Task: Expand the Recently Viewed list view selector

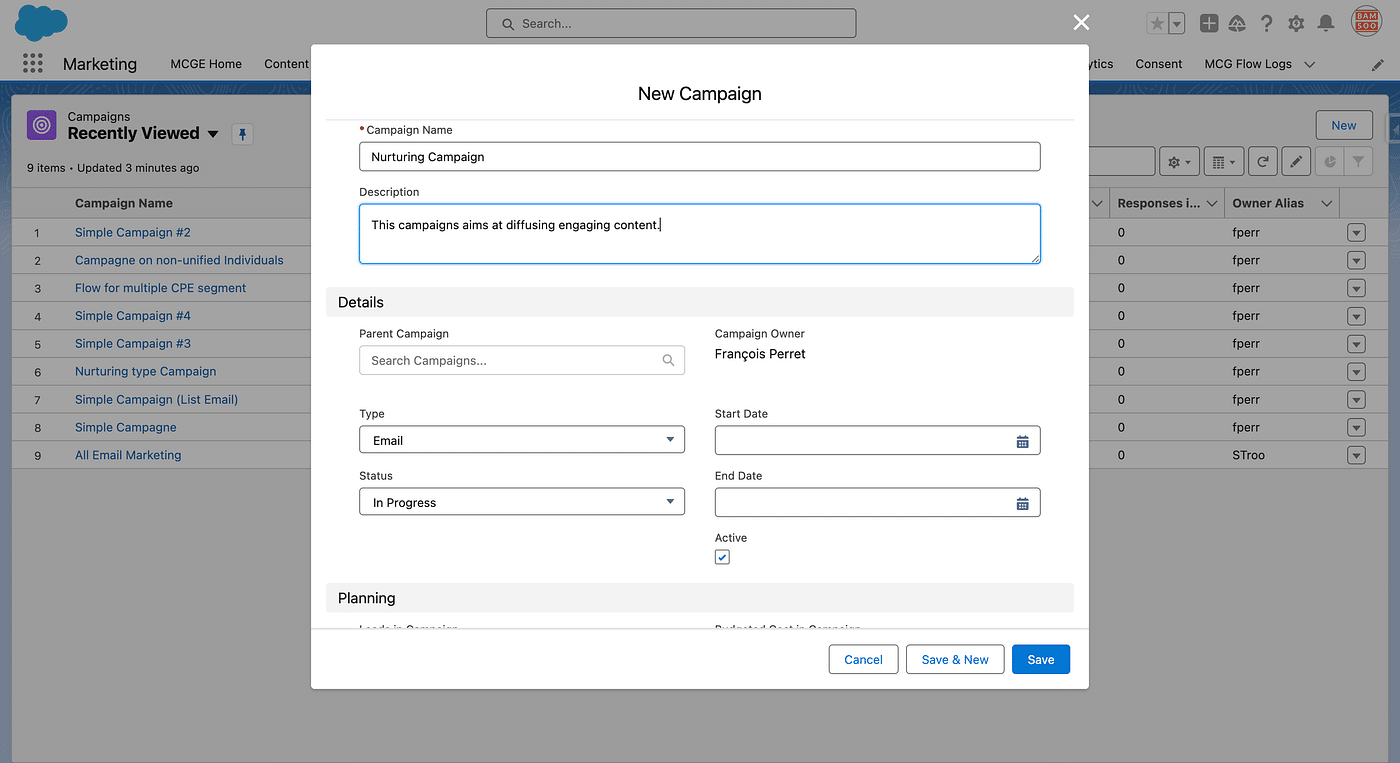Action: coord(212,134)
